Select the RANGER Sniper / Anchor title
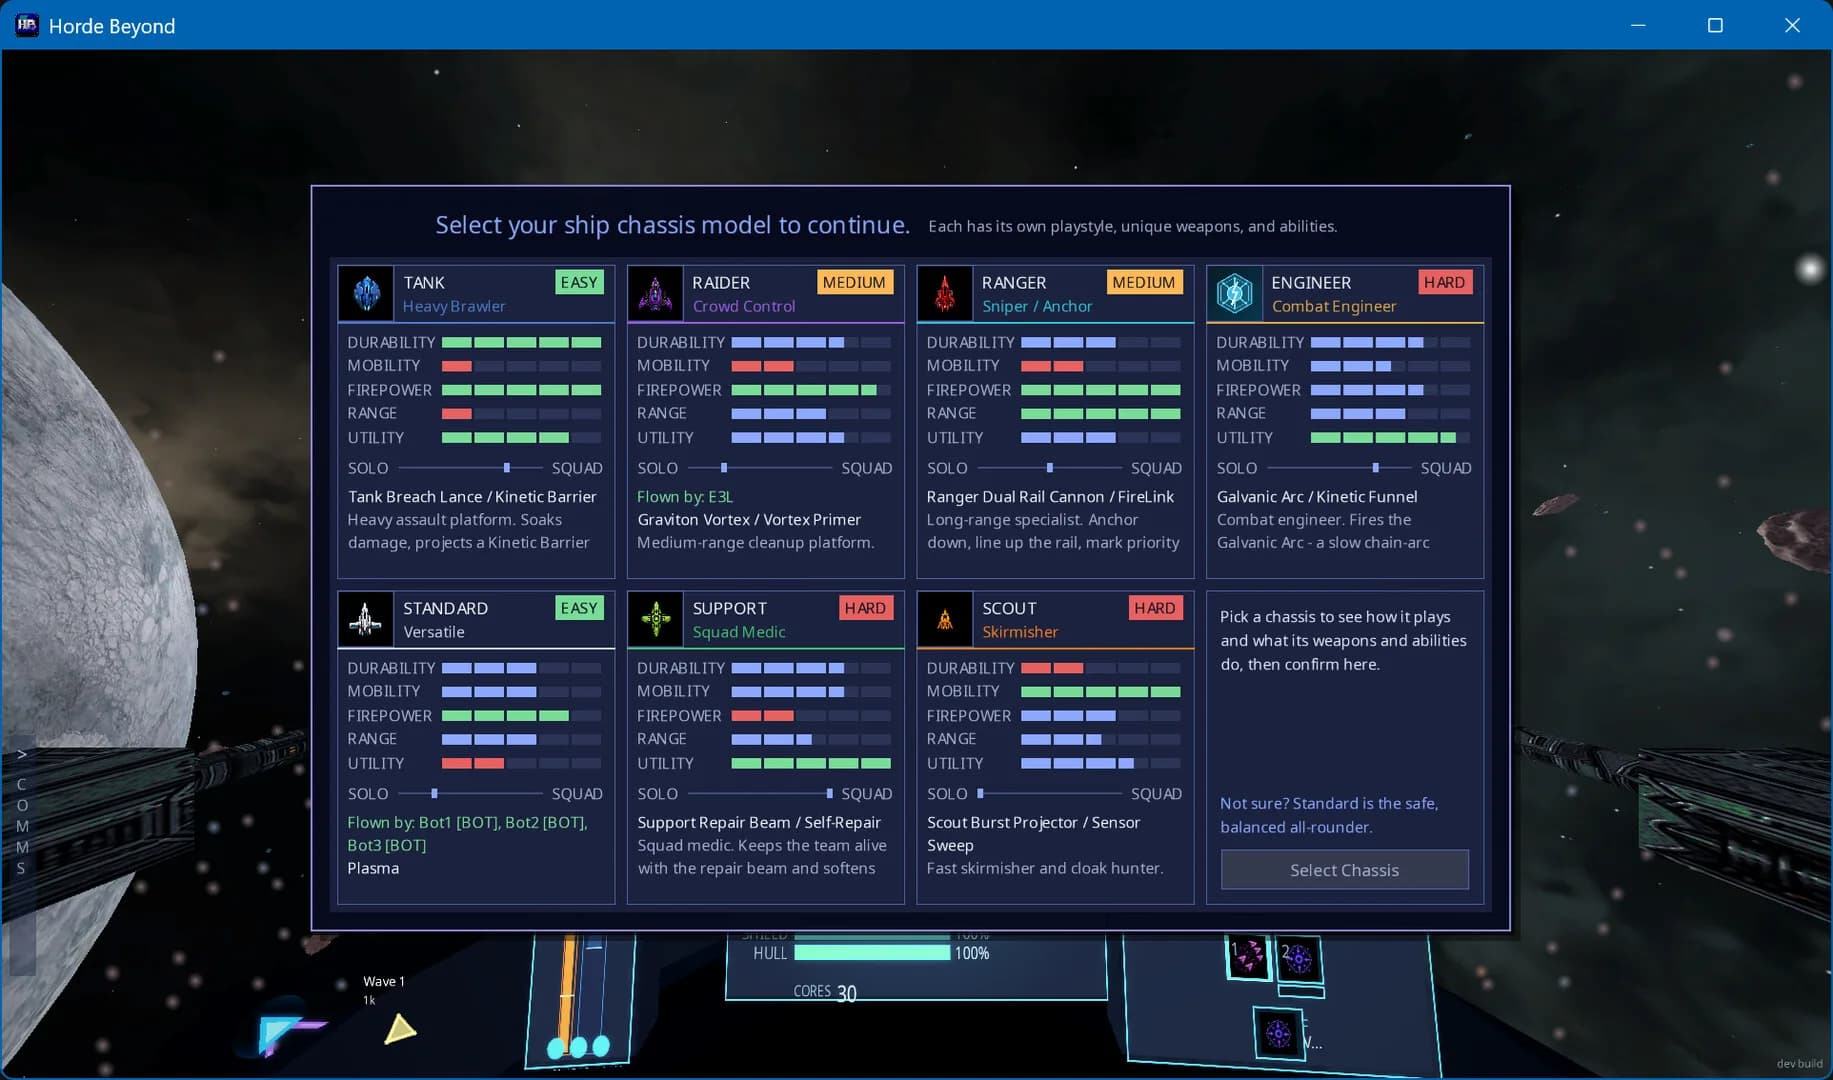This screenshot has height=1080, width=1833. click(x=1037, y=294)
